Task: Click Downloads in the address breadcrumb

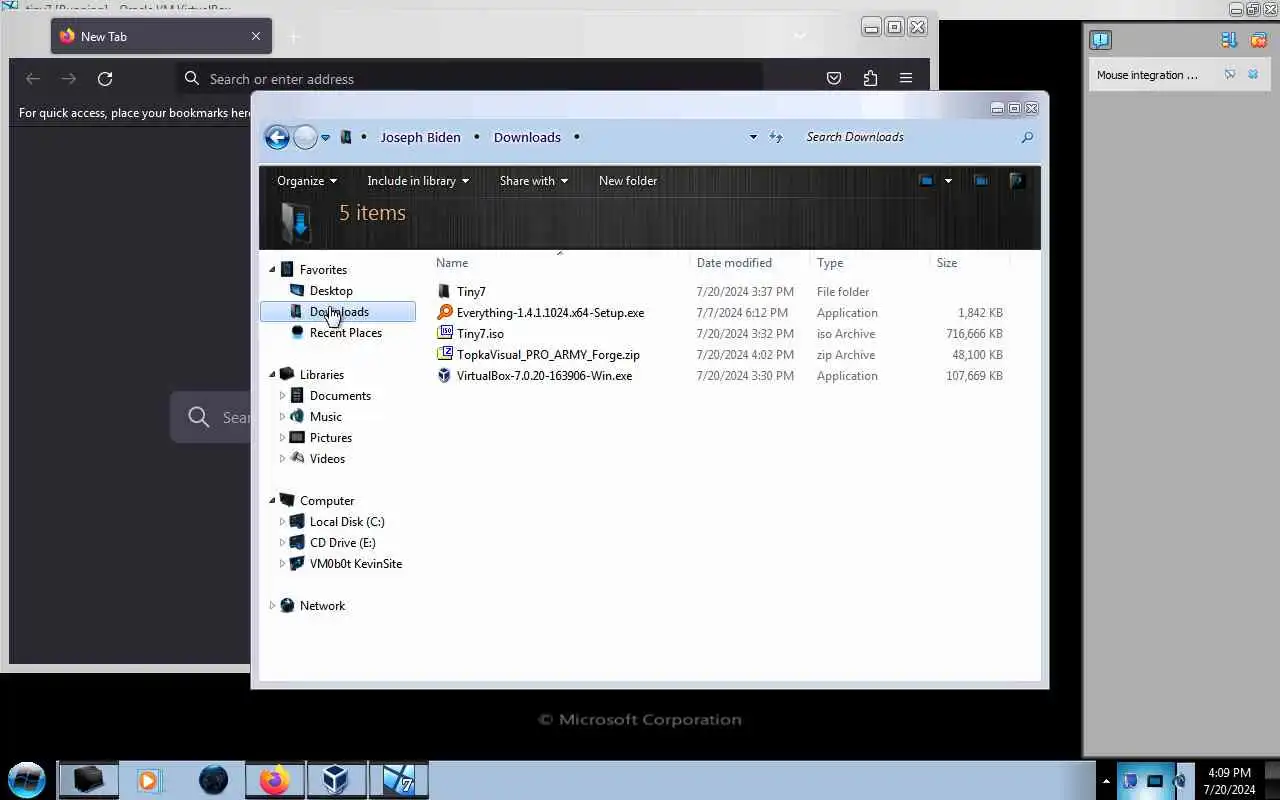Action: (527, 137)
